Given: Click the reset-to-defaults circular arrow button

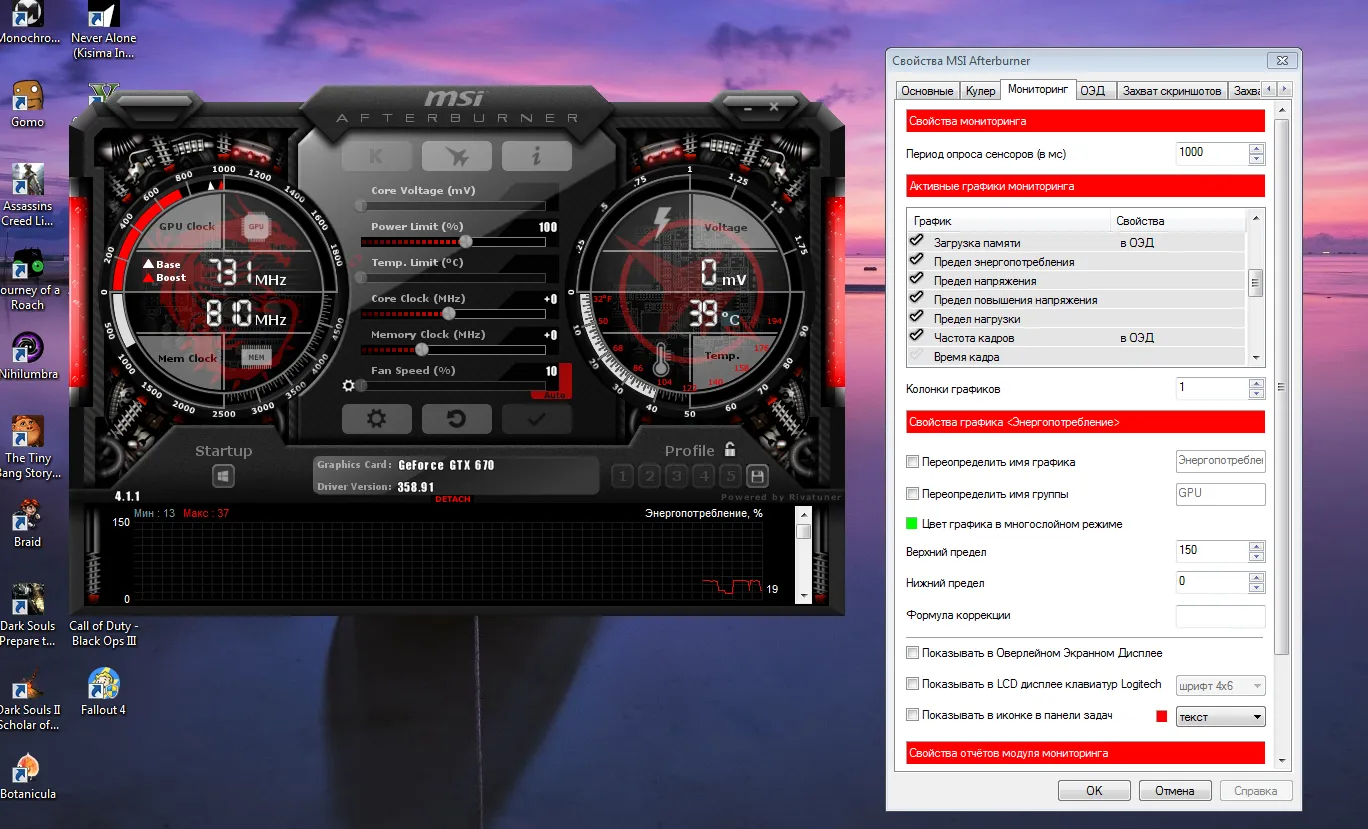Looking at the screenshot, I should (456, 419).
